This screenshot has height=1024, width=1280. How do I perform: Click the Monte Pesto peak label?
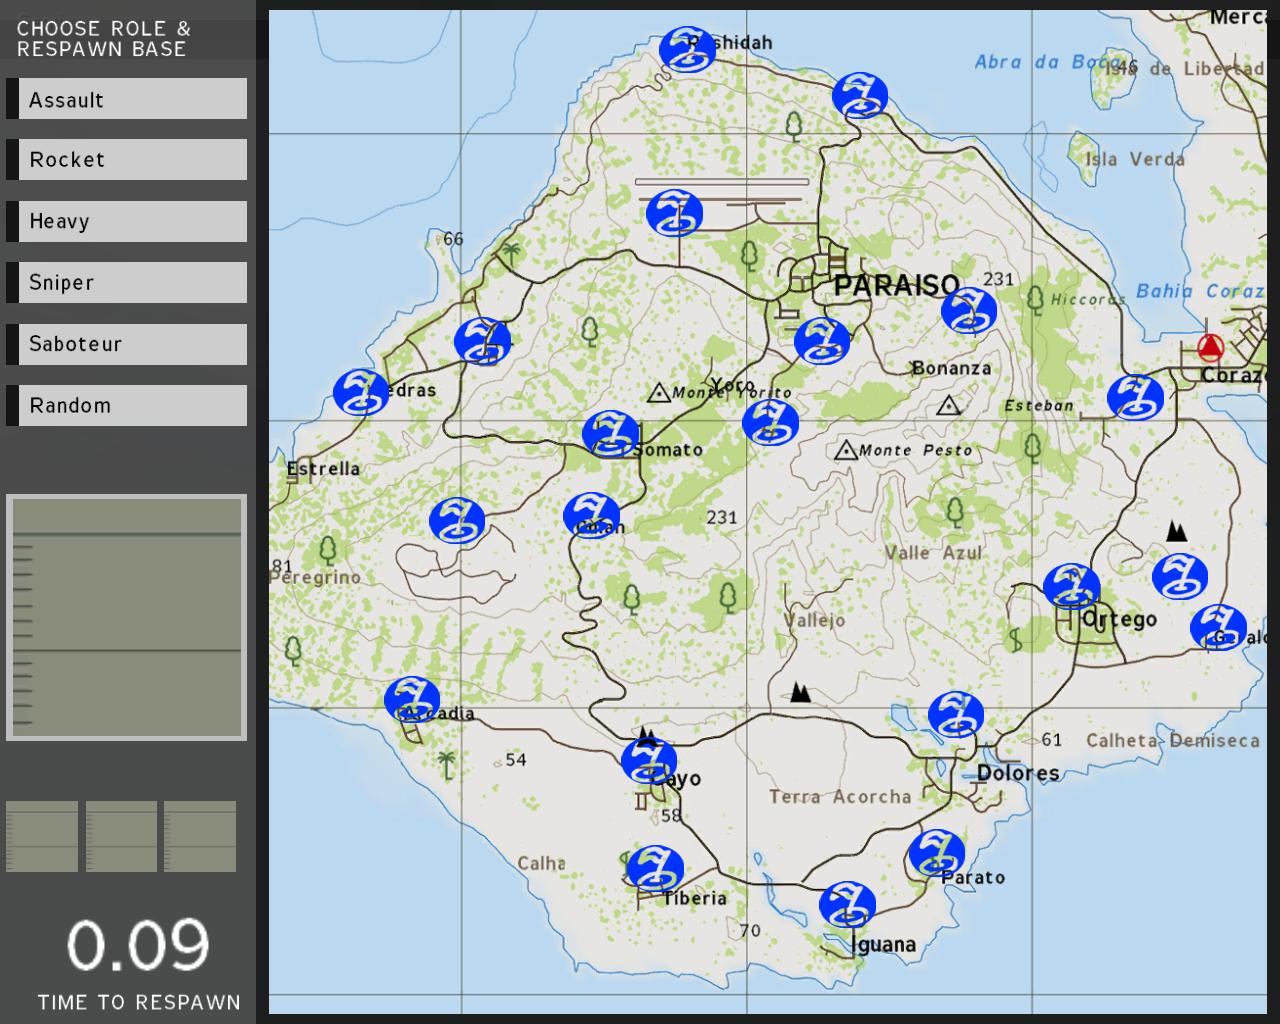click(x=915, y=450)
